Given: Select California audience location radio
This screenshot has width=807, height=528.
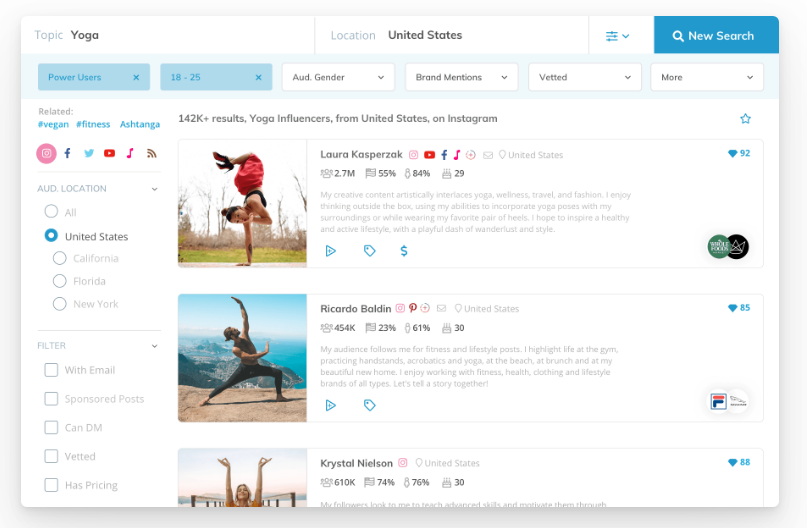Looking at the screenshot, I should click(60, 258).
